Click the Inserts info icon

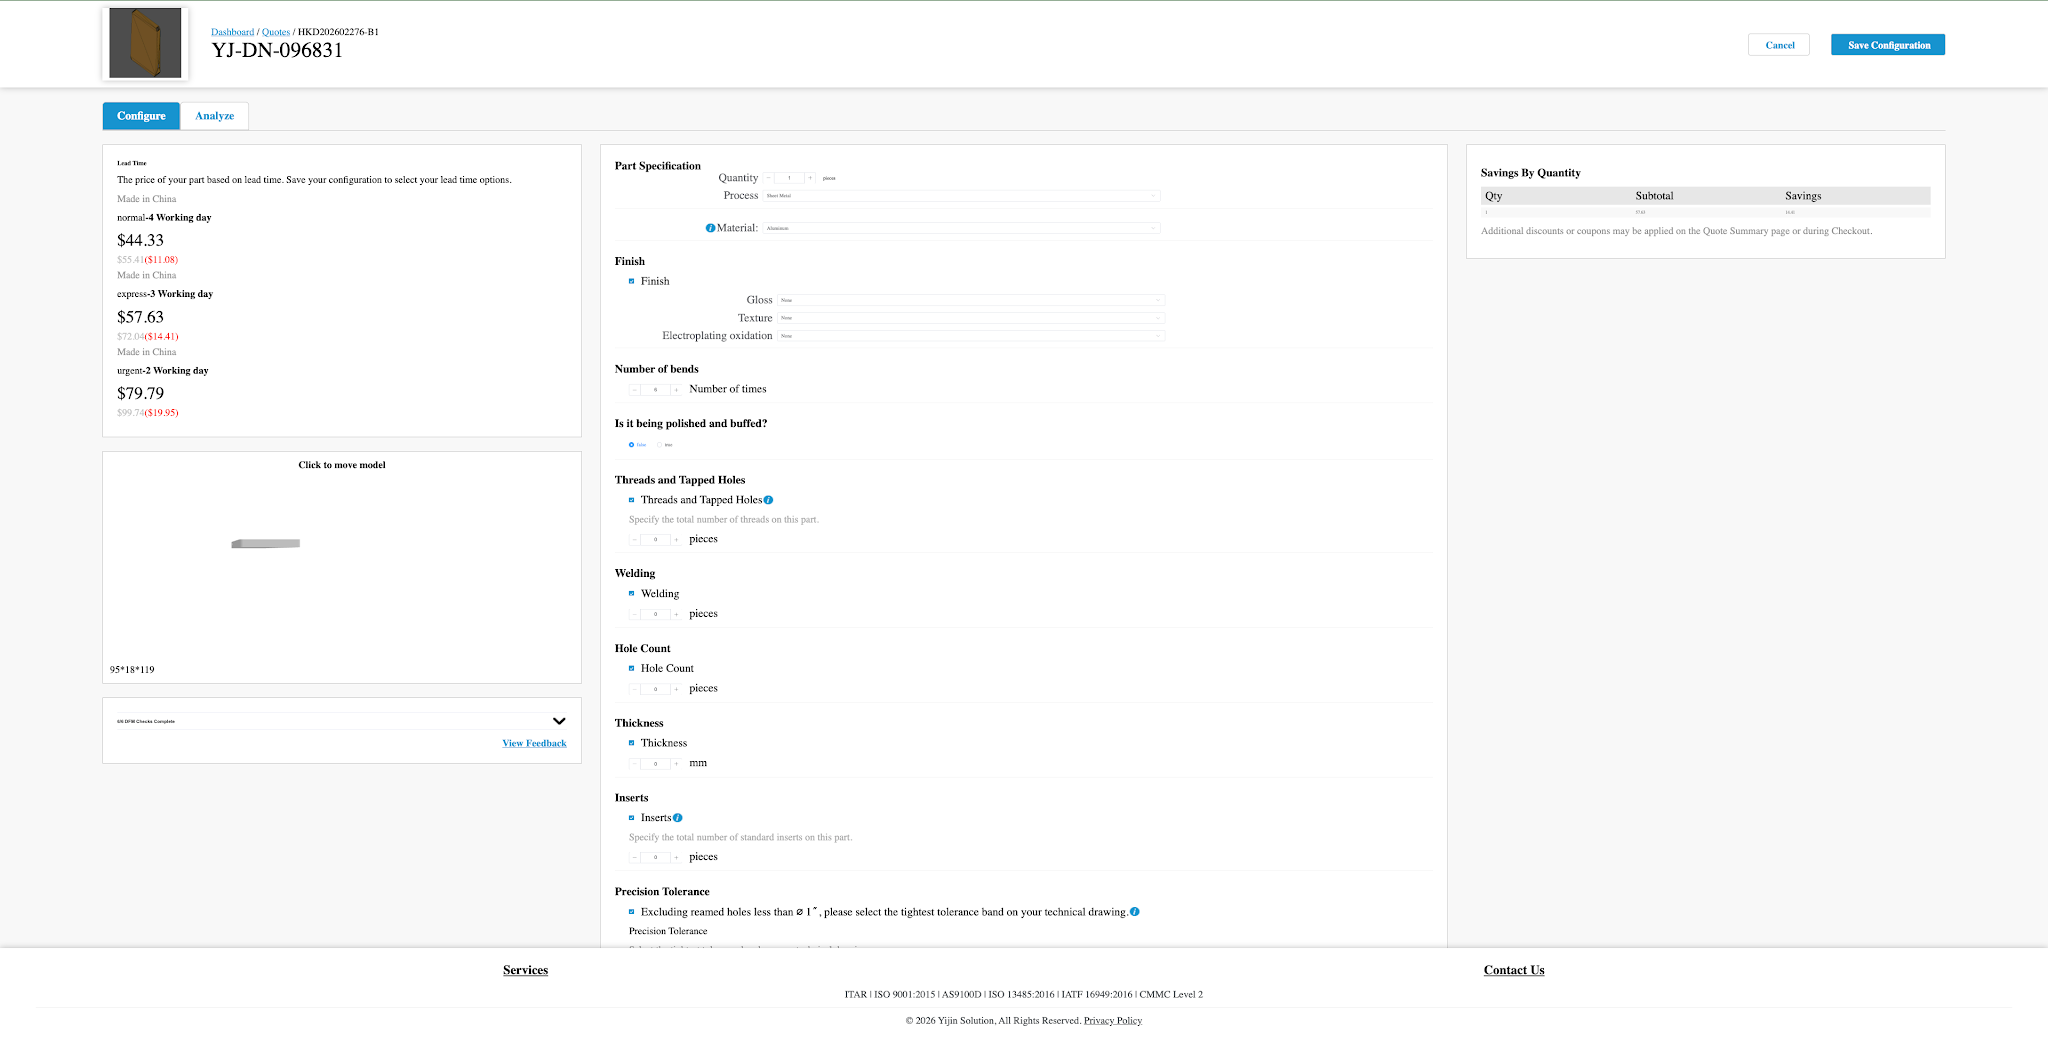pos(677,817)
